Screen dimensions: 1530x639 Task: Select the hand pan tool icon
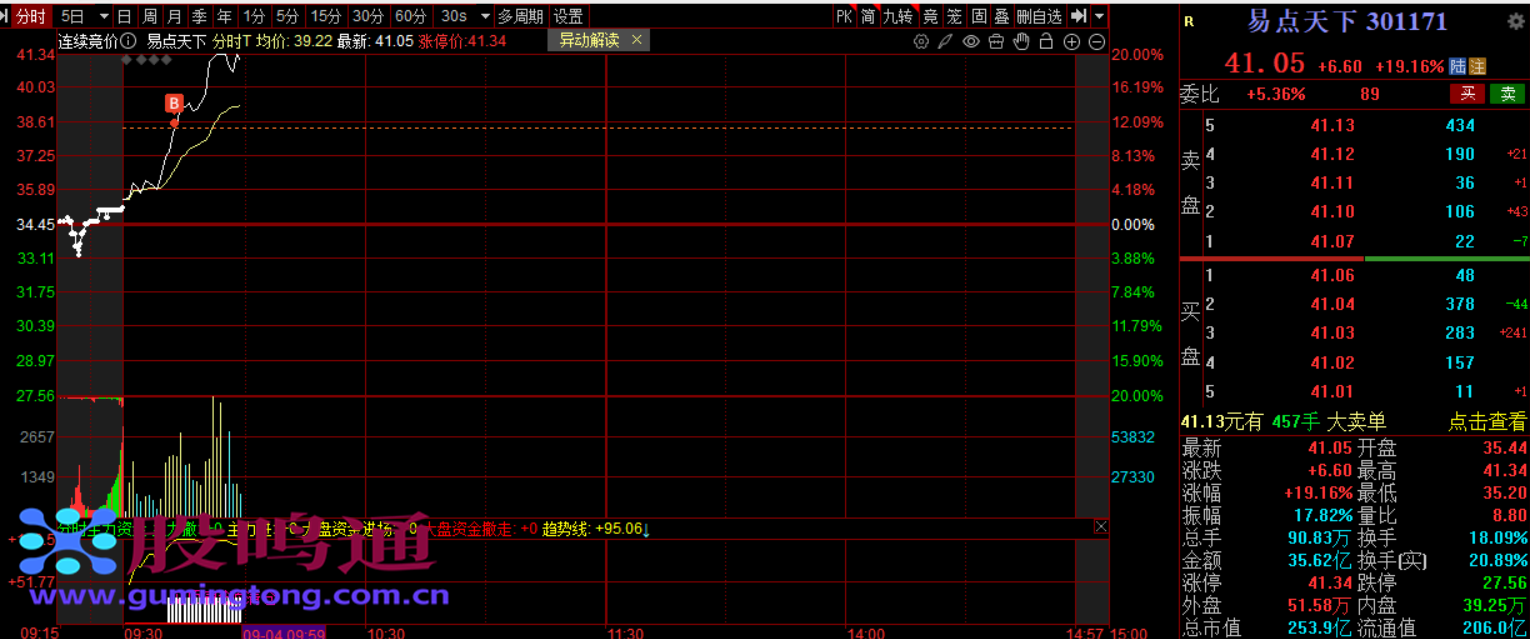tap(1021, 41)
